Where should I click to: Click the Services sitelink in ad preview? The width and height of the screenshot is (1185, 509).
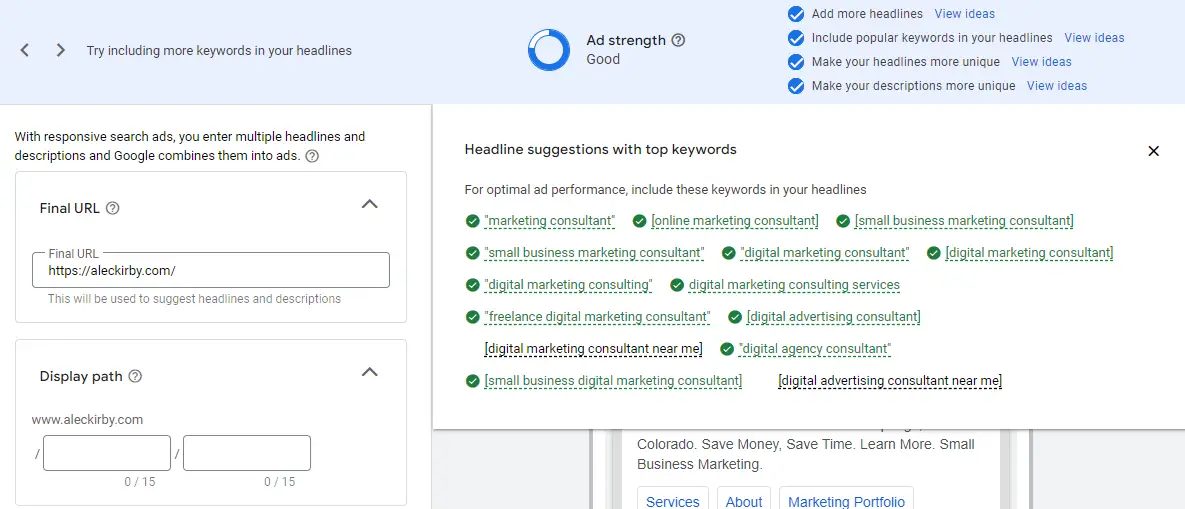(x=673, y=501)
